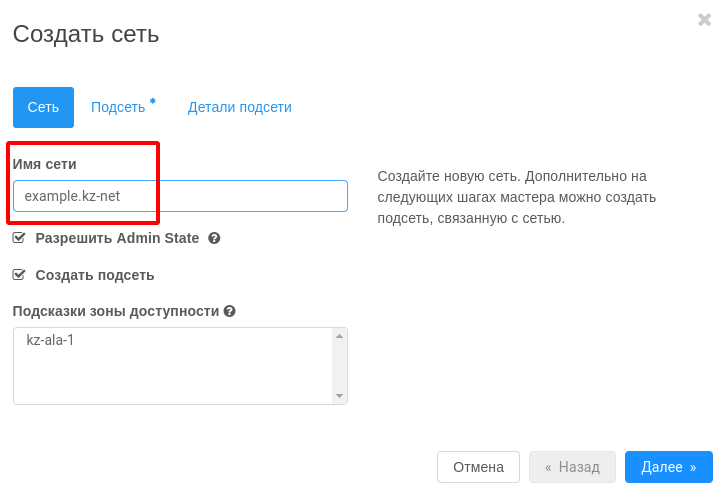Click the availability zone list up arrow
Viewport: 722px width, 492px height.
coord(339,336)
